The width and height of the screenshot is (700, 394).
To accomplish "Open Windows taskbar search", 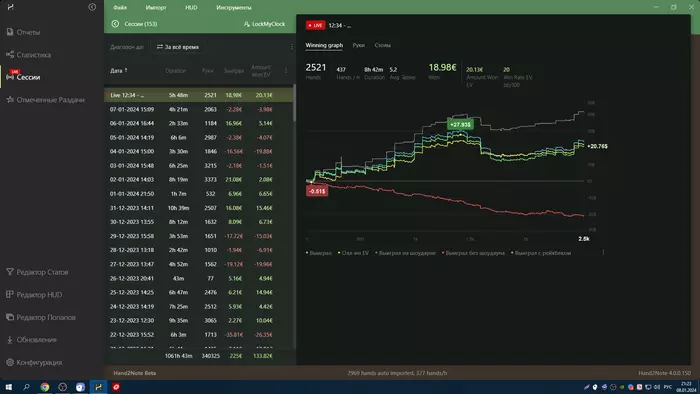I will pos(26,387).
